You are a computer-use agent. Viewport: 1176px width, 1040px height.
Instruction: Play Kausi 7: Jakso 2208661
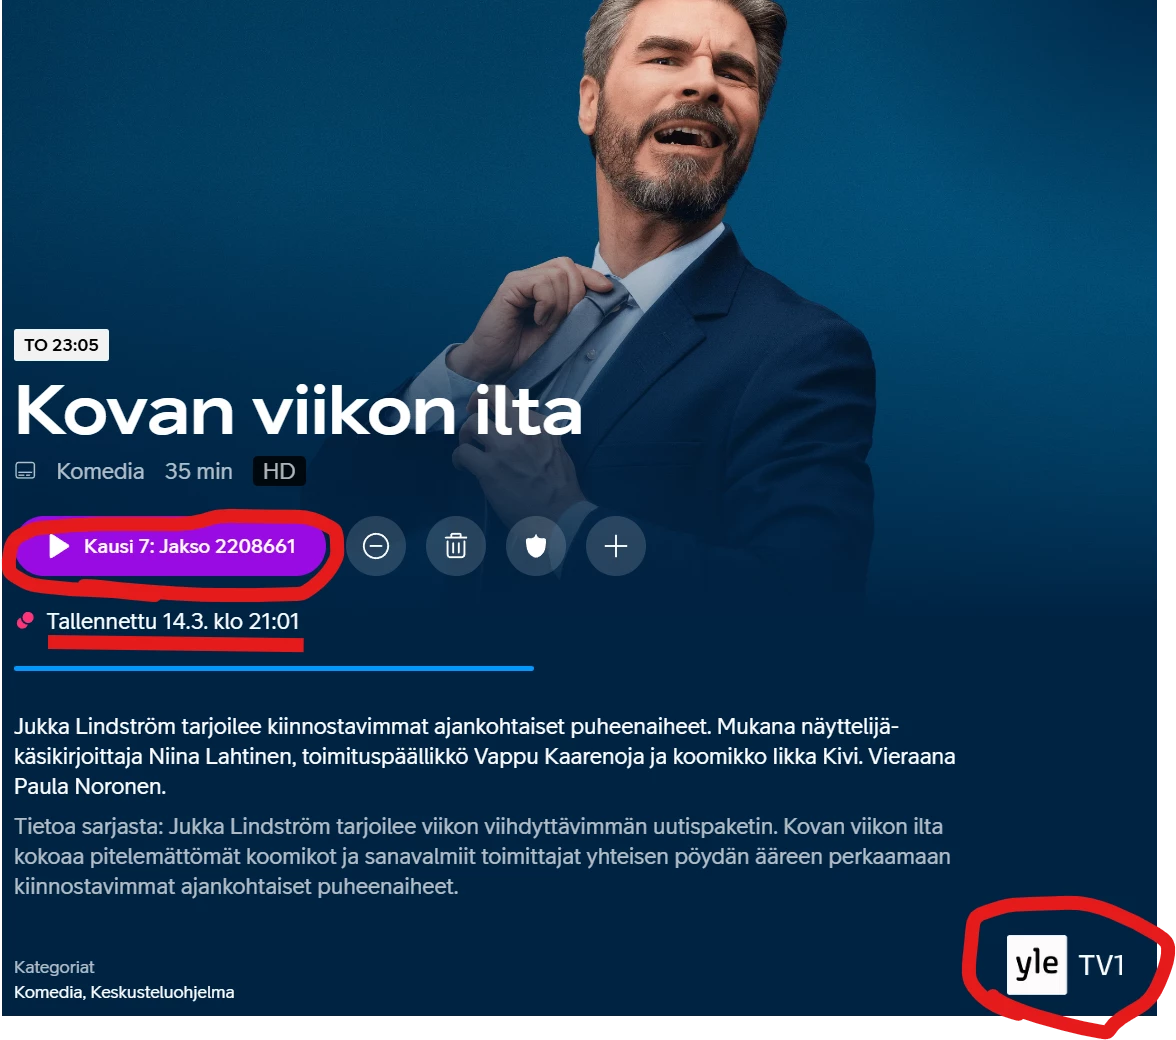pos(171,546)
